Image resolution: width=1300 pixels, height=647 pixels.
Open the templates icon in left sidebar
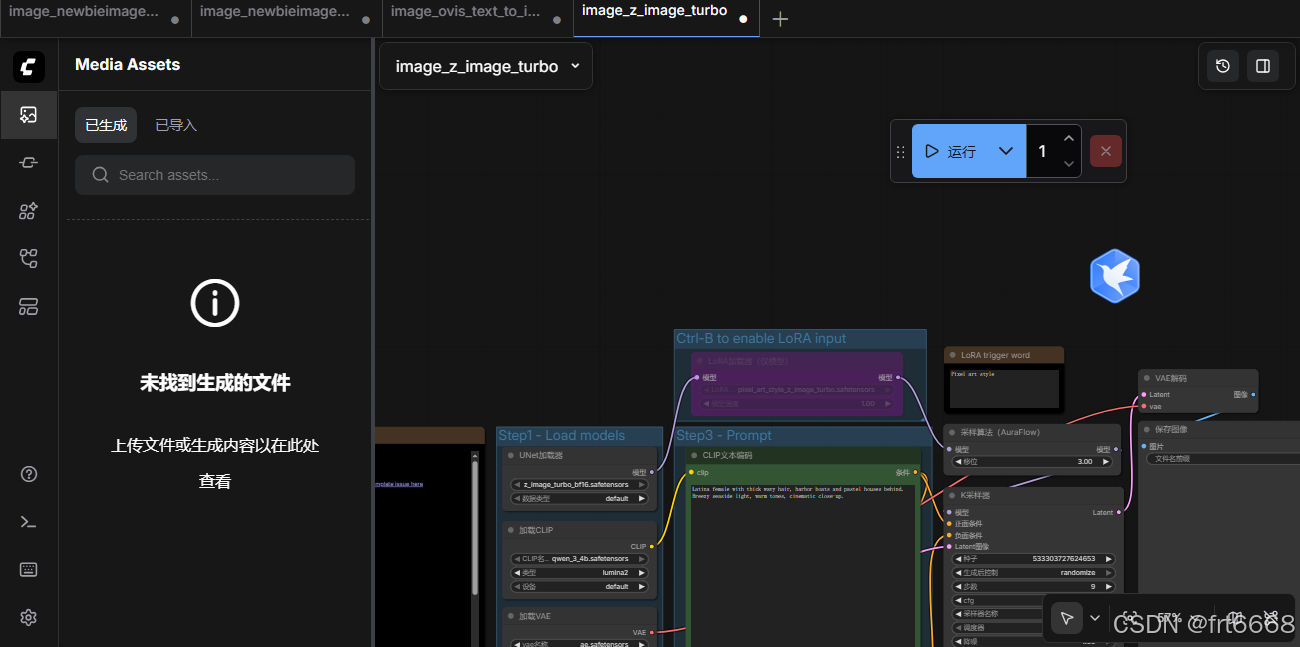28,307
